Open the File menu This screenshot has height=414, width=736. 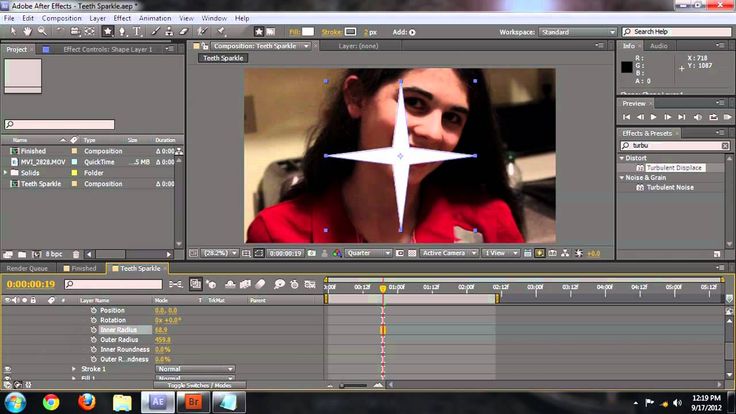pos(9,18)
